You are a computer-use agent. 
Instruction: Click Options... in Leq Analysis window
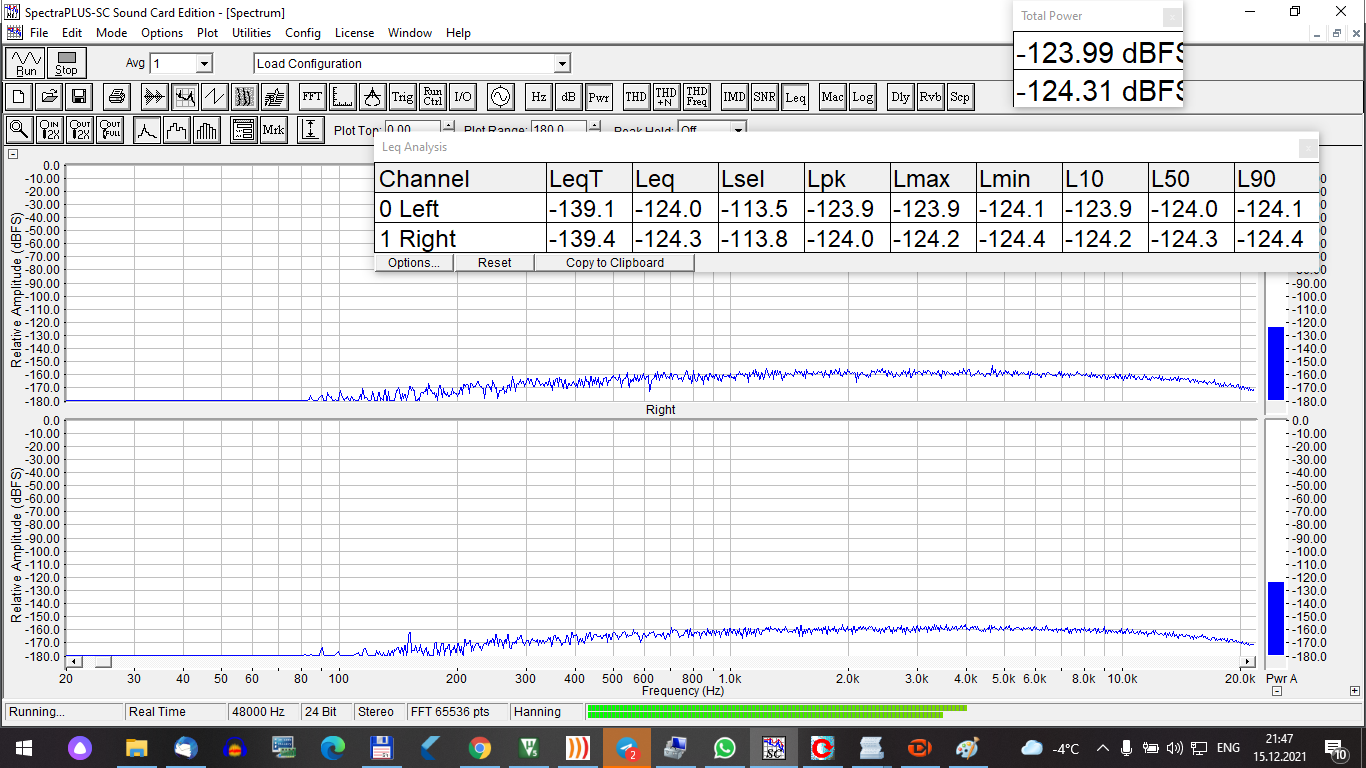(x=414, y=263)
